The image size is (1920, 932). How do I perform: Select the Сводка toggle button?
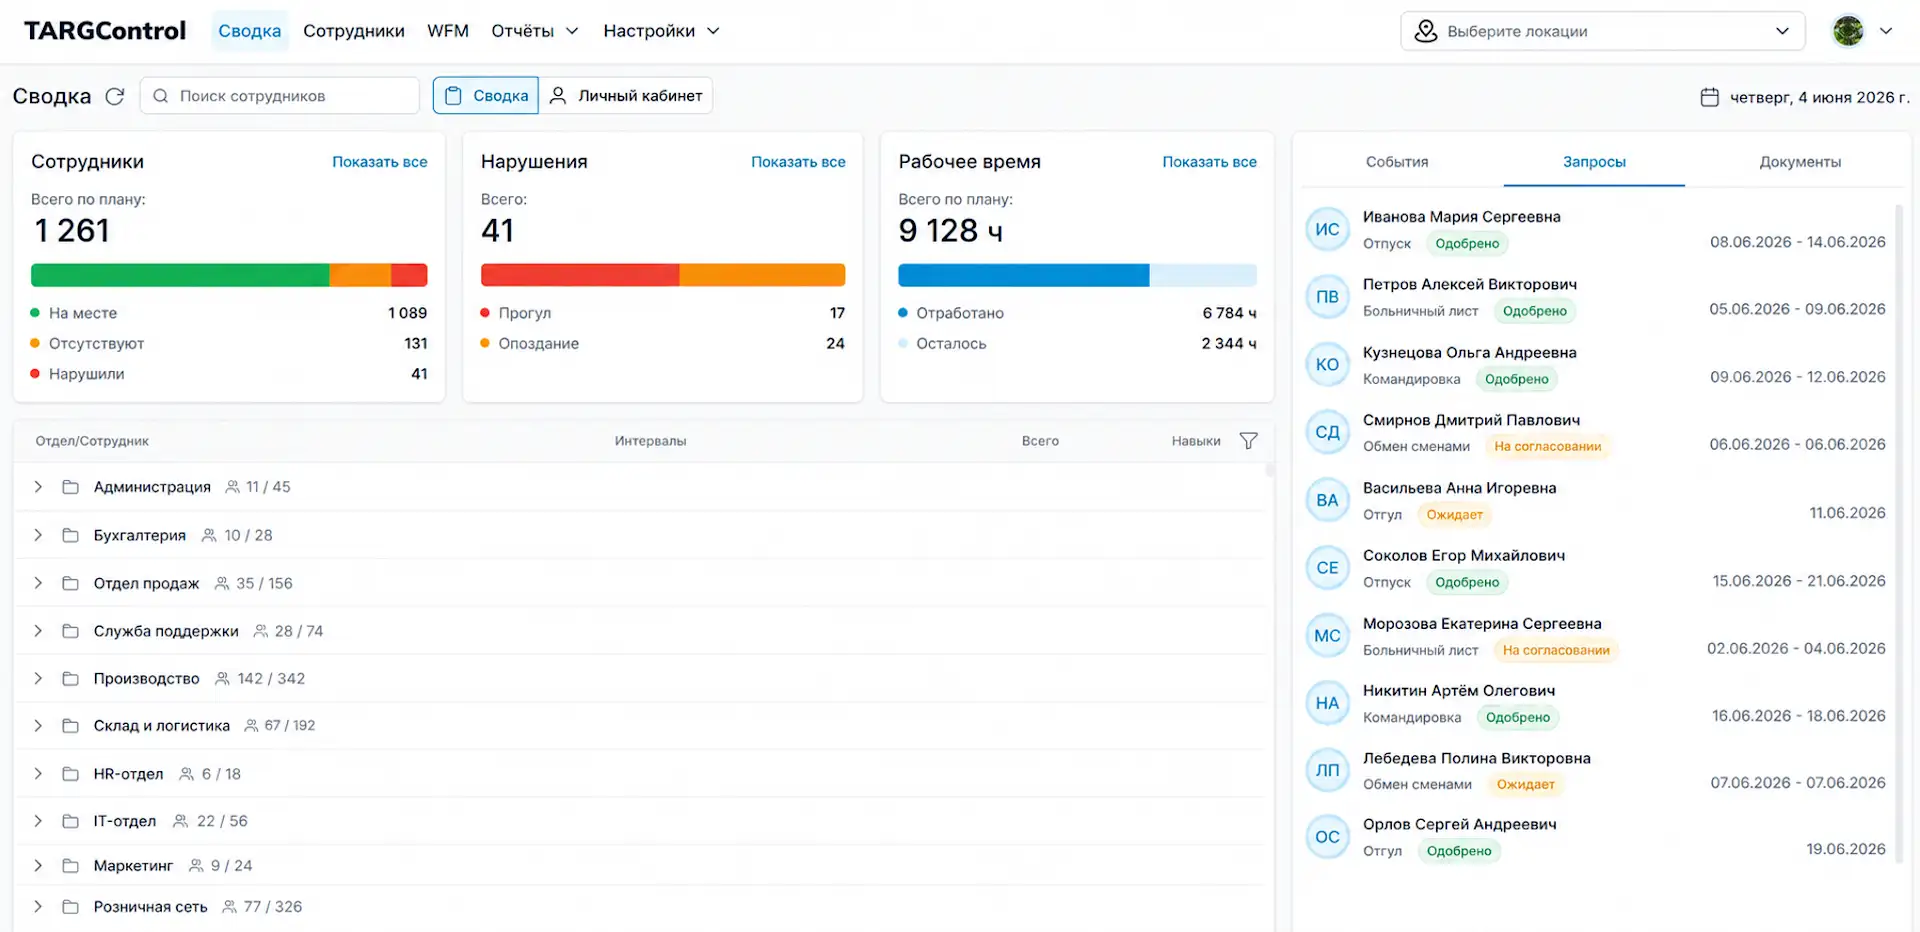[486, 96]
